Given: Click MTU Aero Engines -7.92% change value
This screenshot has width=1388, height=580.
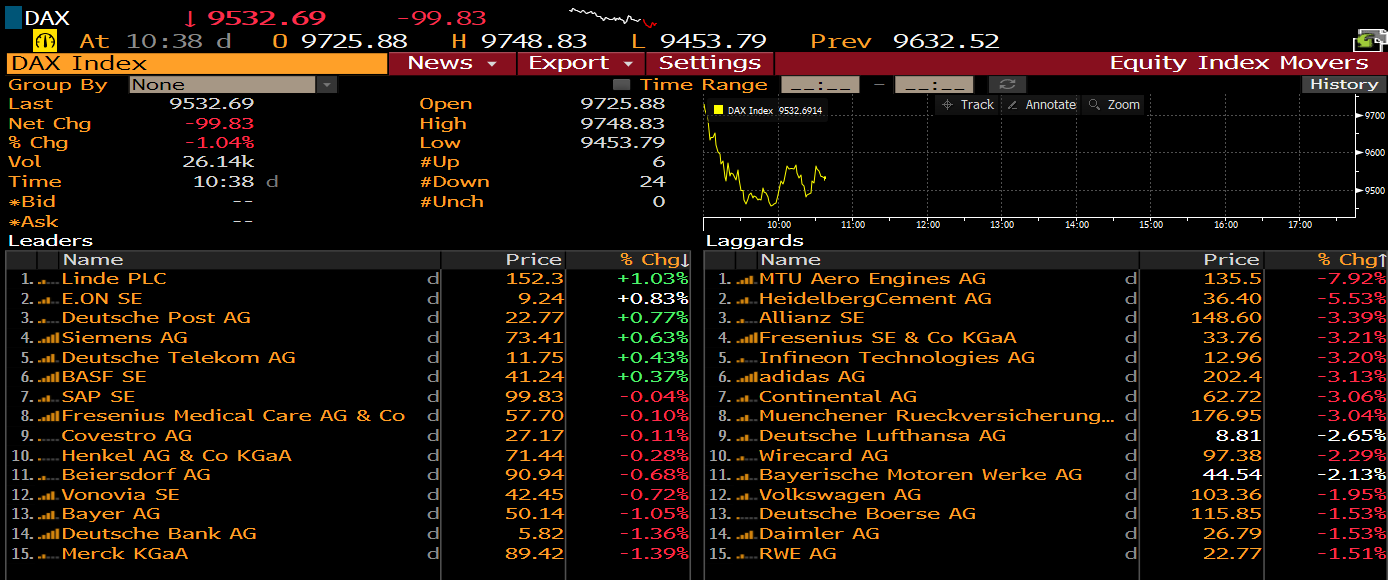Looking at the screenshot, I should tap(1351, 279).
